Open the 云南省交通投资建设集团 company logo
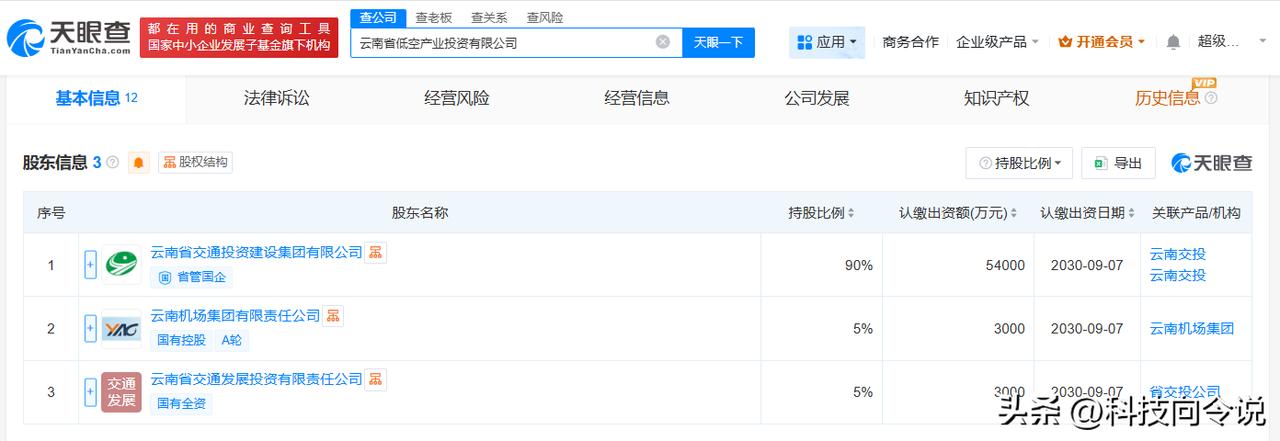The height and width of the screenshot is (441, 1280). click(121, 265)
